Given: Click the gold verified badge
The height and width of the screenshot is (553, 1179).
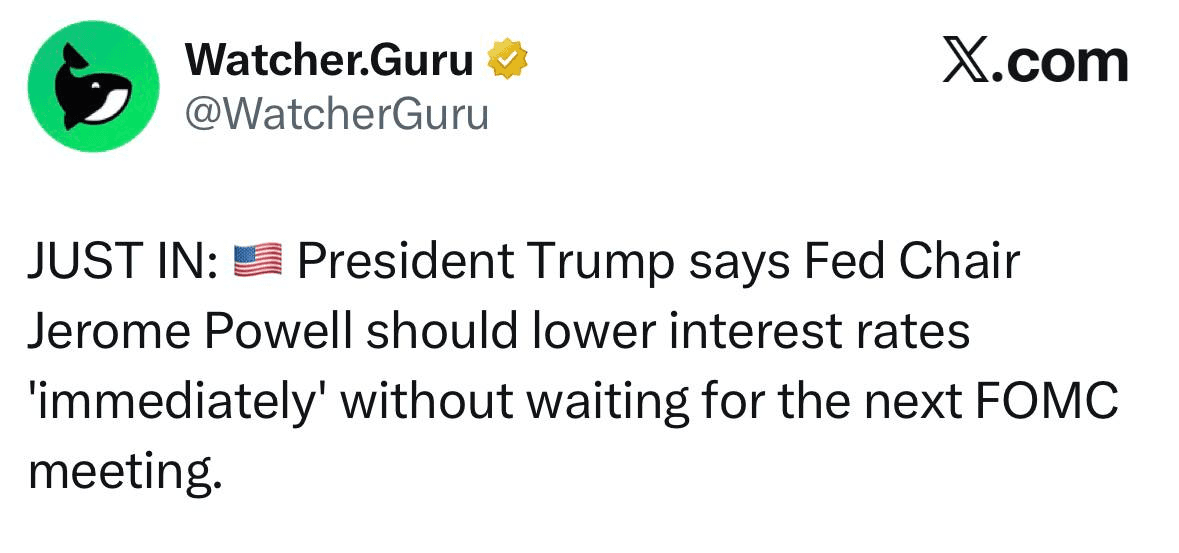Looking at the screenshot, I should [507, 62].
